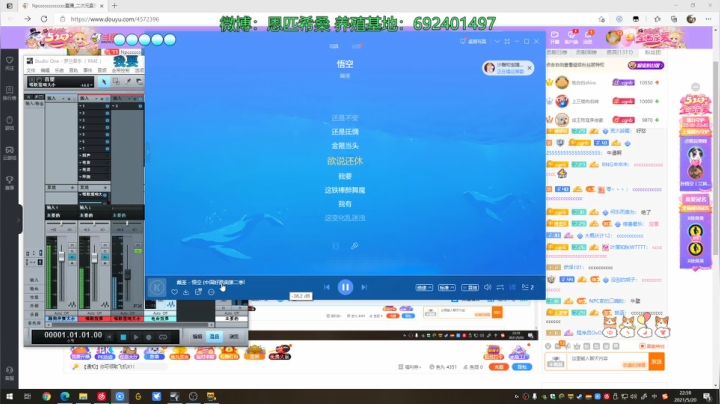Open the music player playlist queue
This screenshot has height=404, width=720.
pyautogui.click(x=528, y=287)
